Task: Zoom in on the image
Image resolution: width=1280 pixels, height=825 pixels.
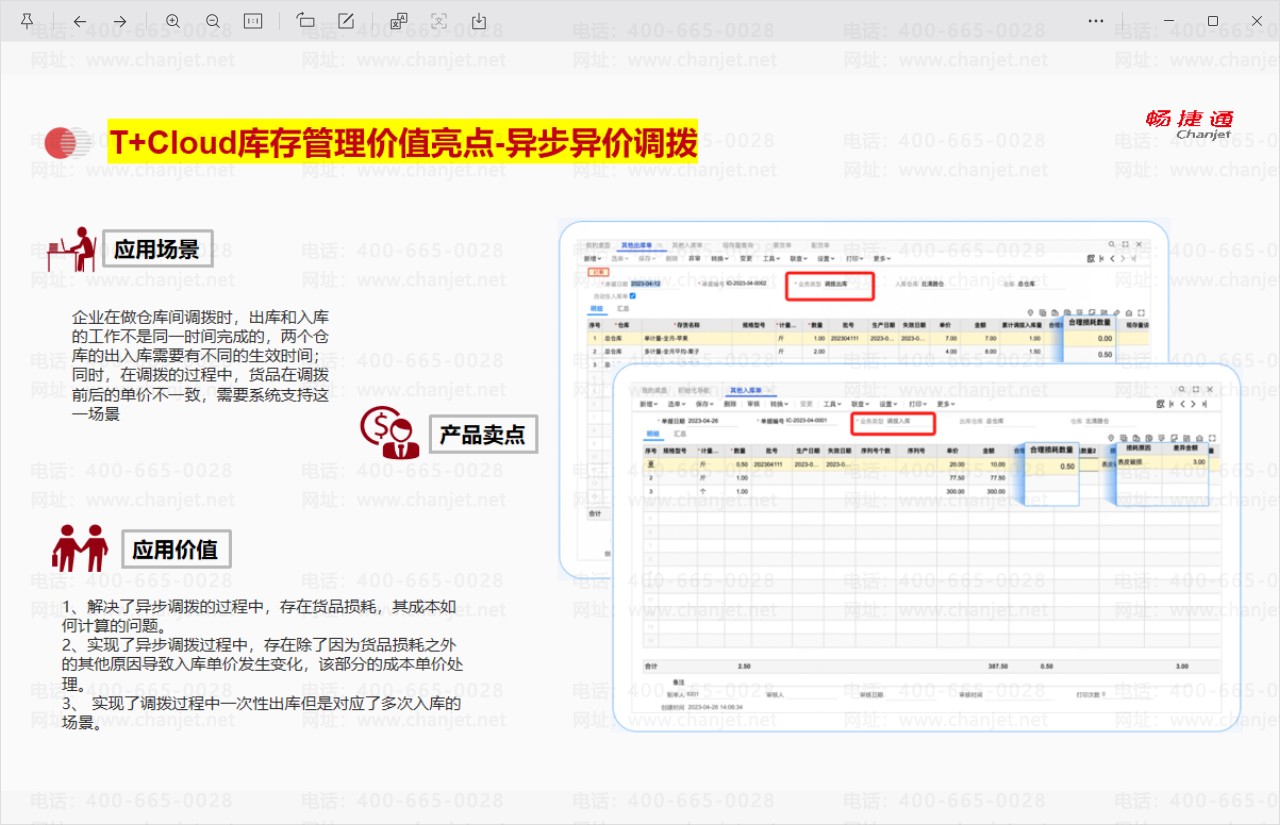Action: [x=173, y=21]
